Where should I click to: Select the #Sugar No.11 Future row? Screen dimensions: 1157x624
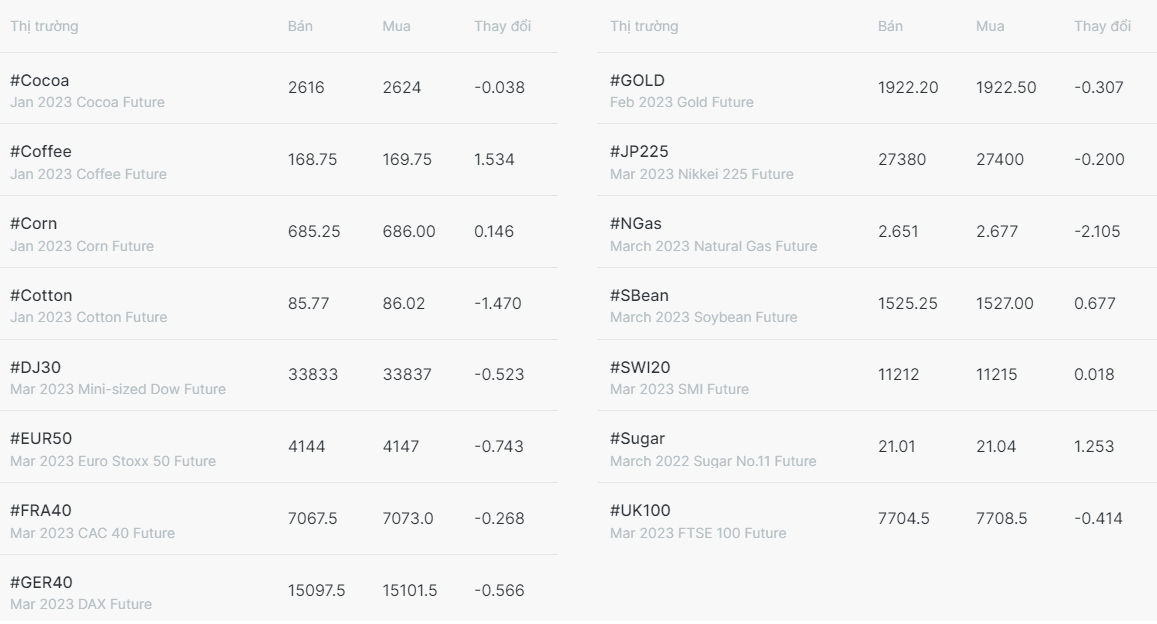coord(877,447)
